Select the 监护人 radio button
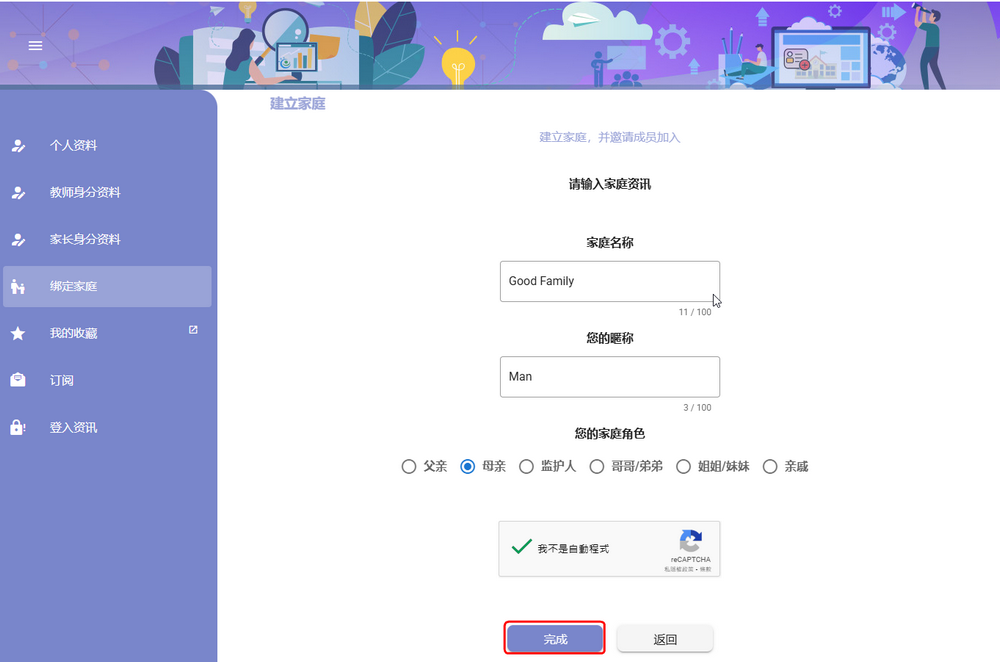 coord(526,466)
